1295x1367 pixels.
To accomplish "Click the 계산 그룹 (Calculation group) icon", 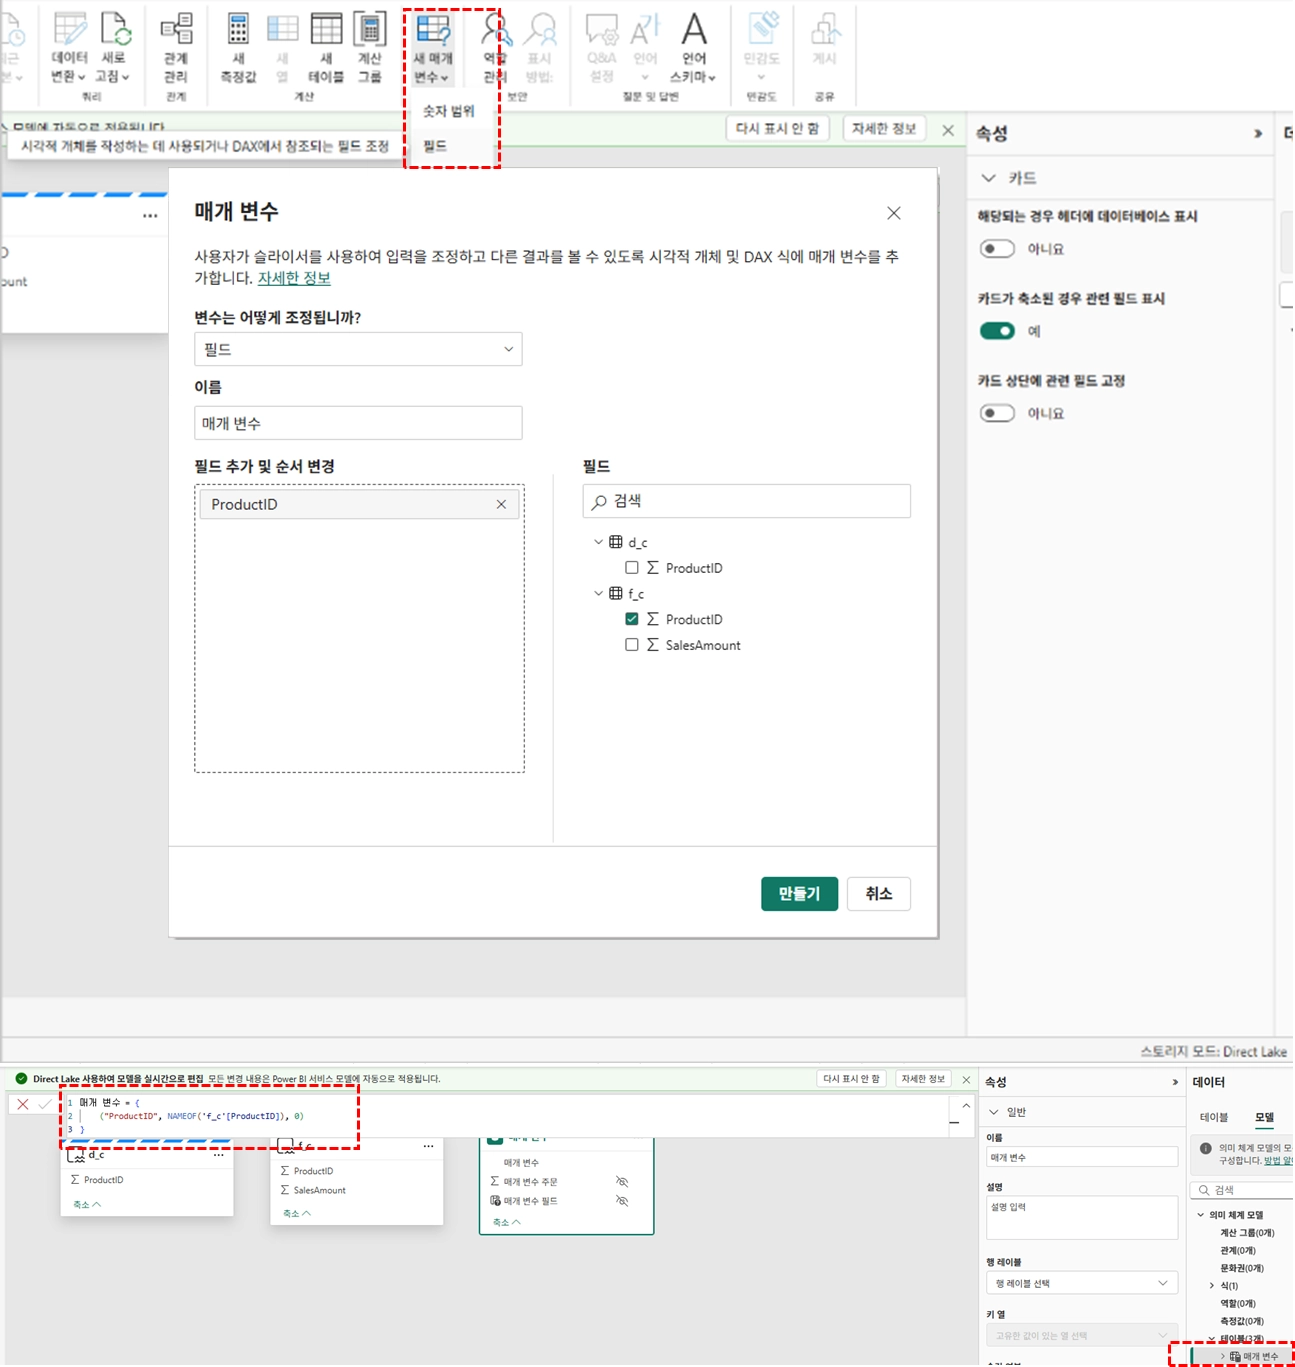I will pos(369,32).
